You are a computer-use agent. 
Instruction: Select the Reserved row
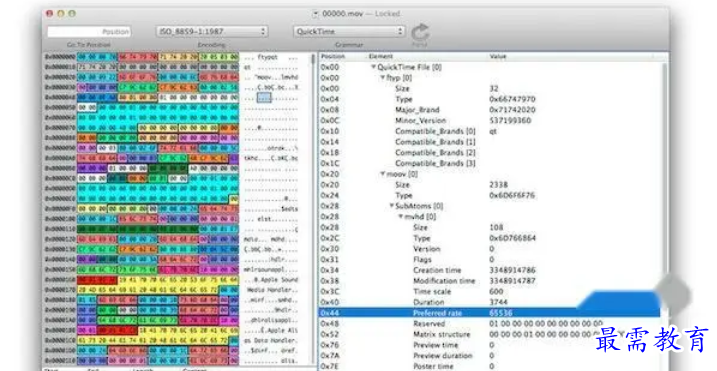(x=489, y=323)
